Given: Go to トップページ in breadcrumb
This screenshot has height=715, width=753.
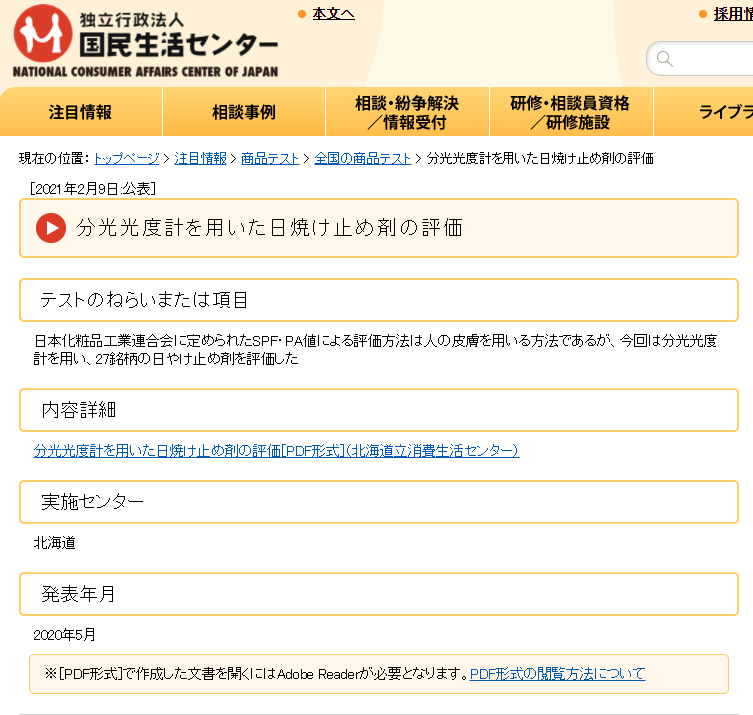Looking at the screenshot, I should pyautogui.click(x=127, y=158).
